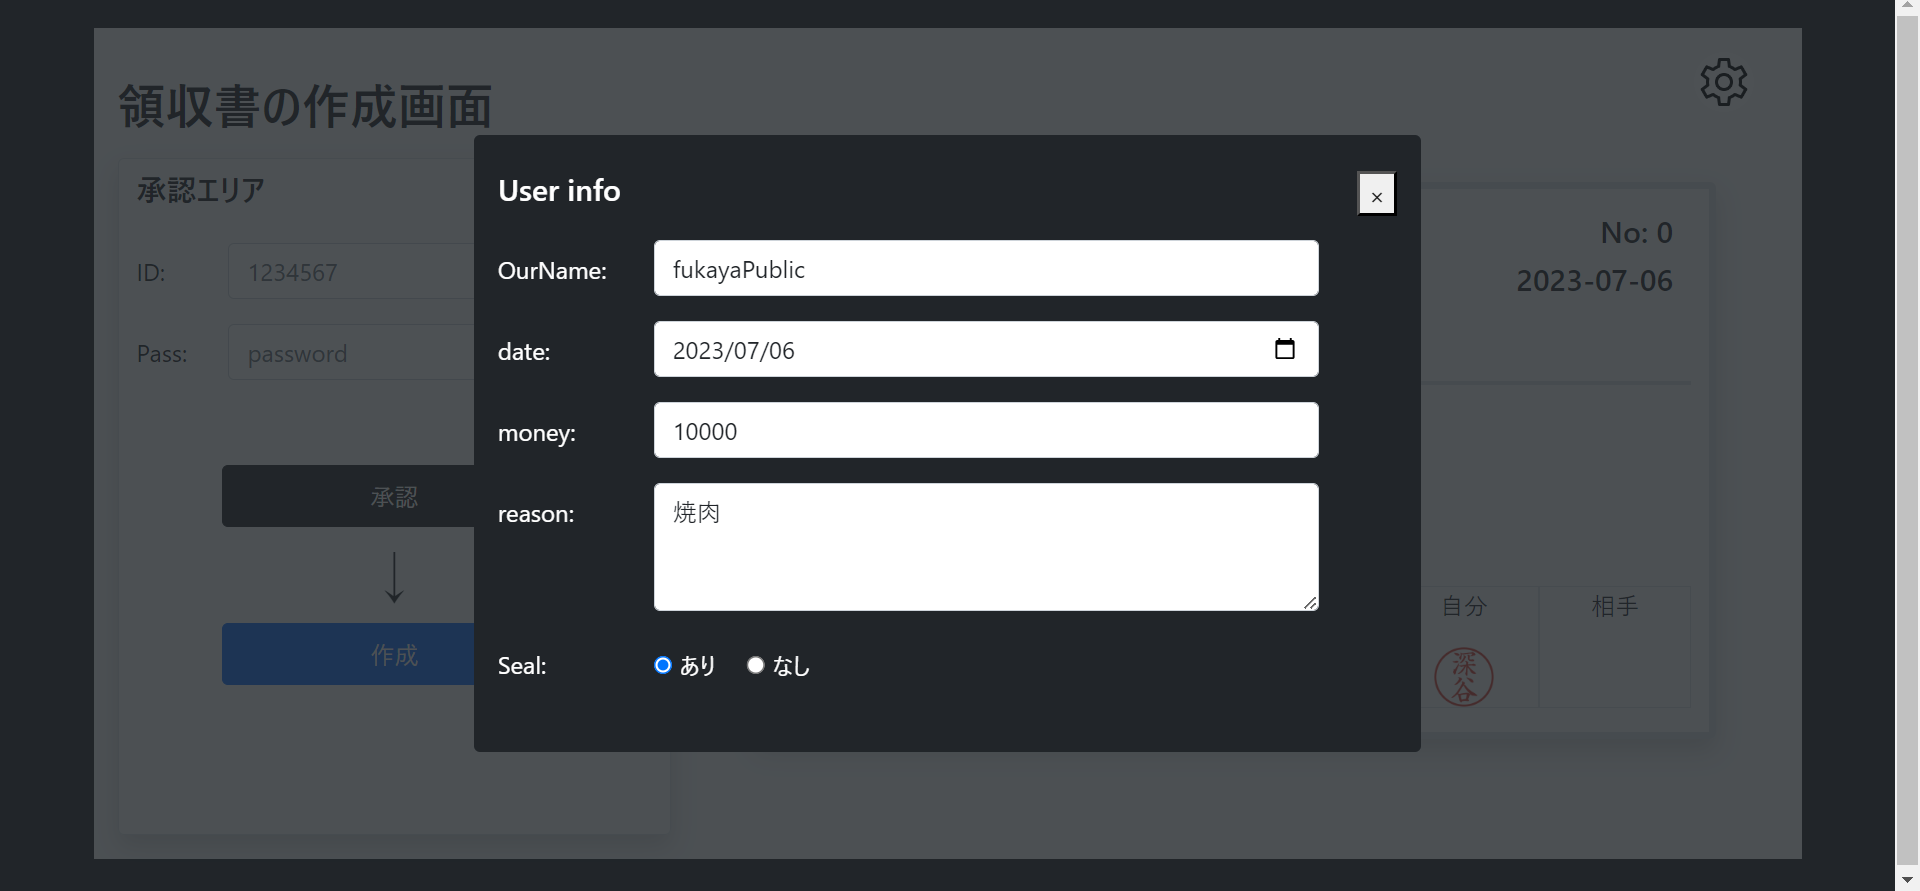Click the OurName input showing fukayaPublic
The image size is (1920, 891).
(x=986, y=268)
